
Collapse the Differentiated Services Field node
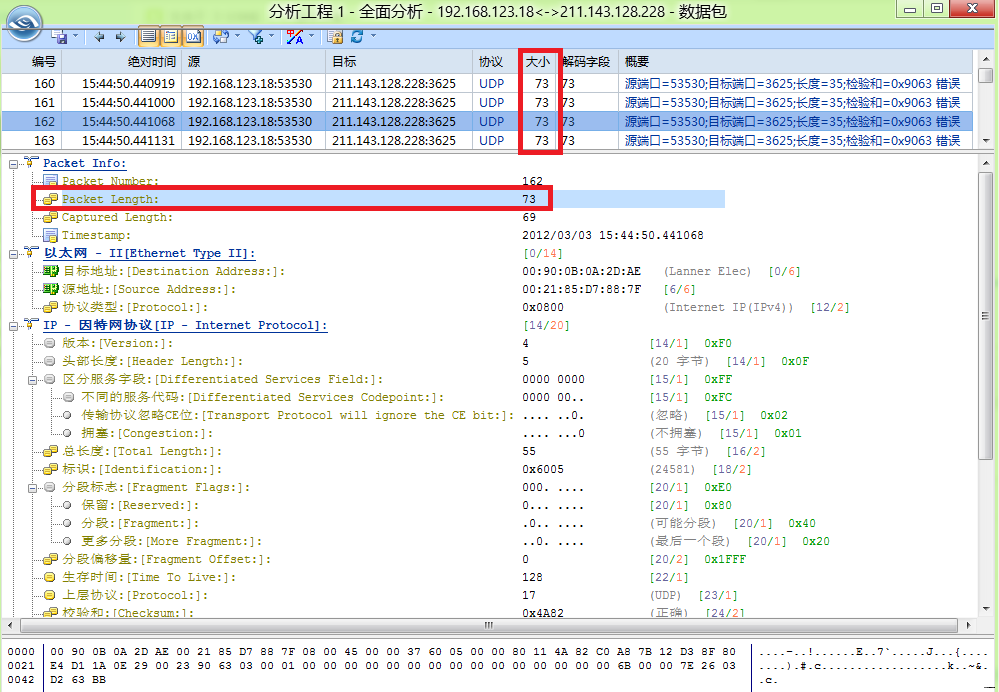click(x=32, y=379)
